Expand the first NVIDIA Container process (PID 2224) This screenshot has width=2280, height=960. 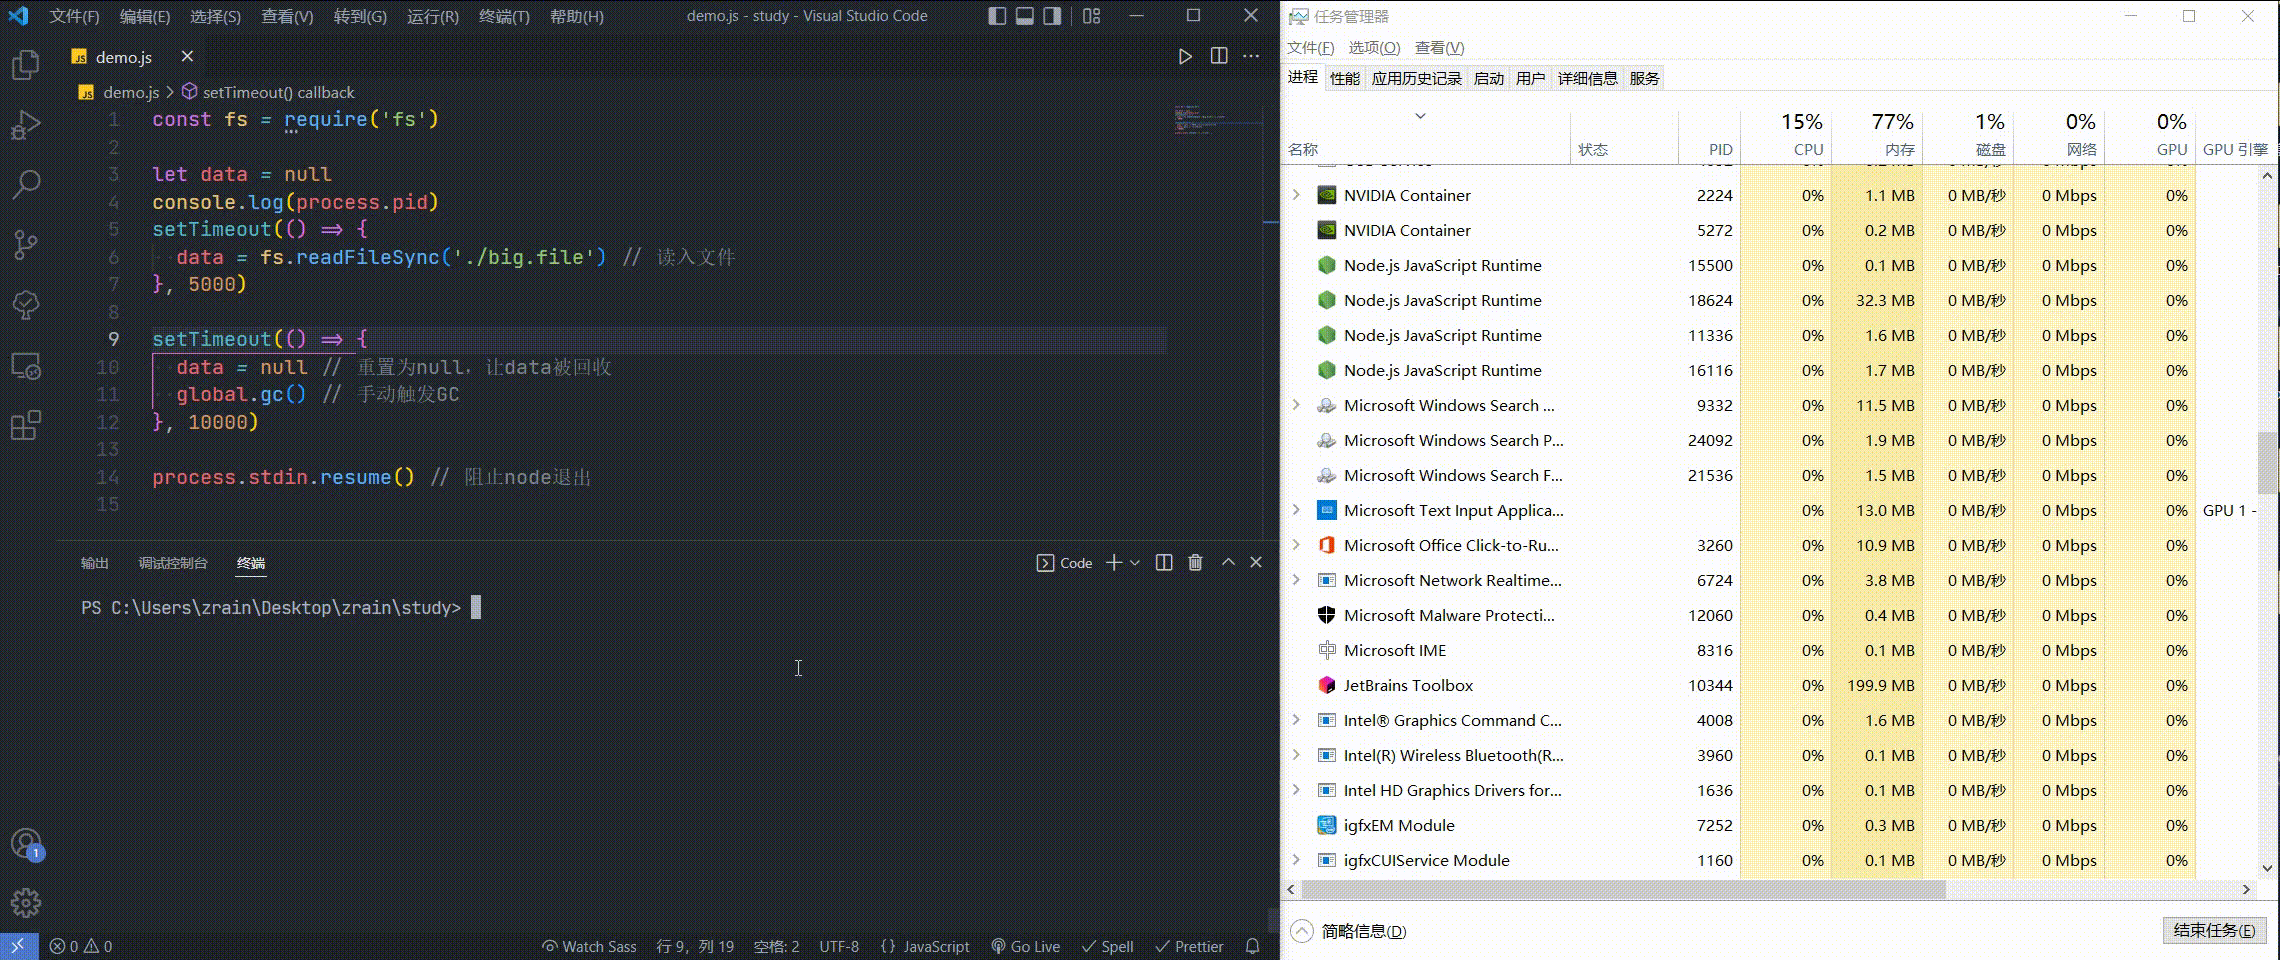pos(1297,195)
